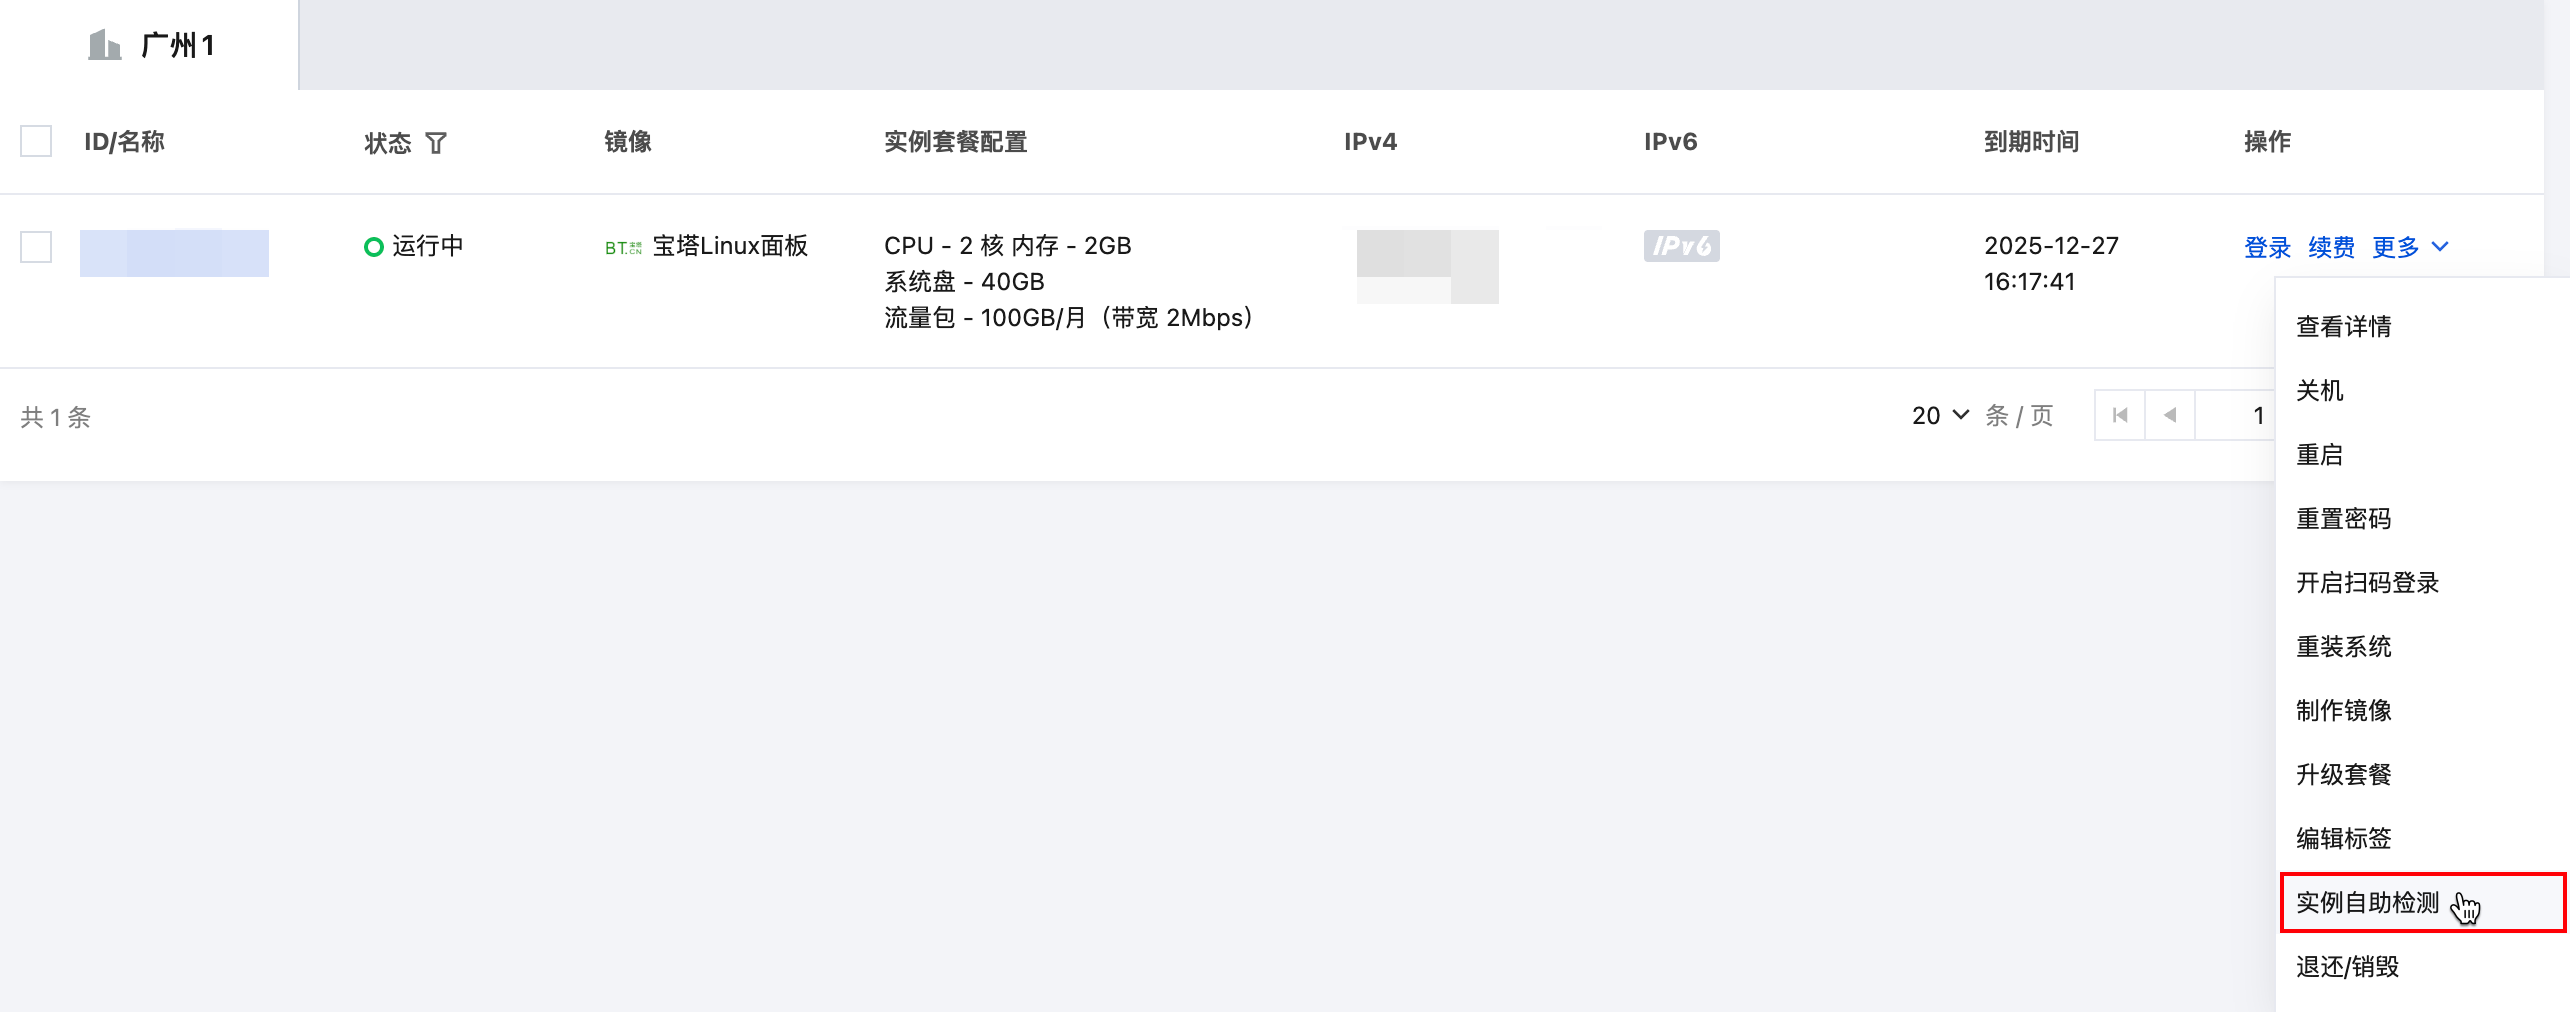Open the 20 per-page size dropdown
The width and height of the screenshot is (2570, 1012).
click(x=1940, y=415)
